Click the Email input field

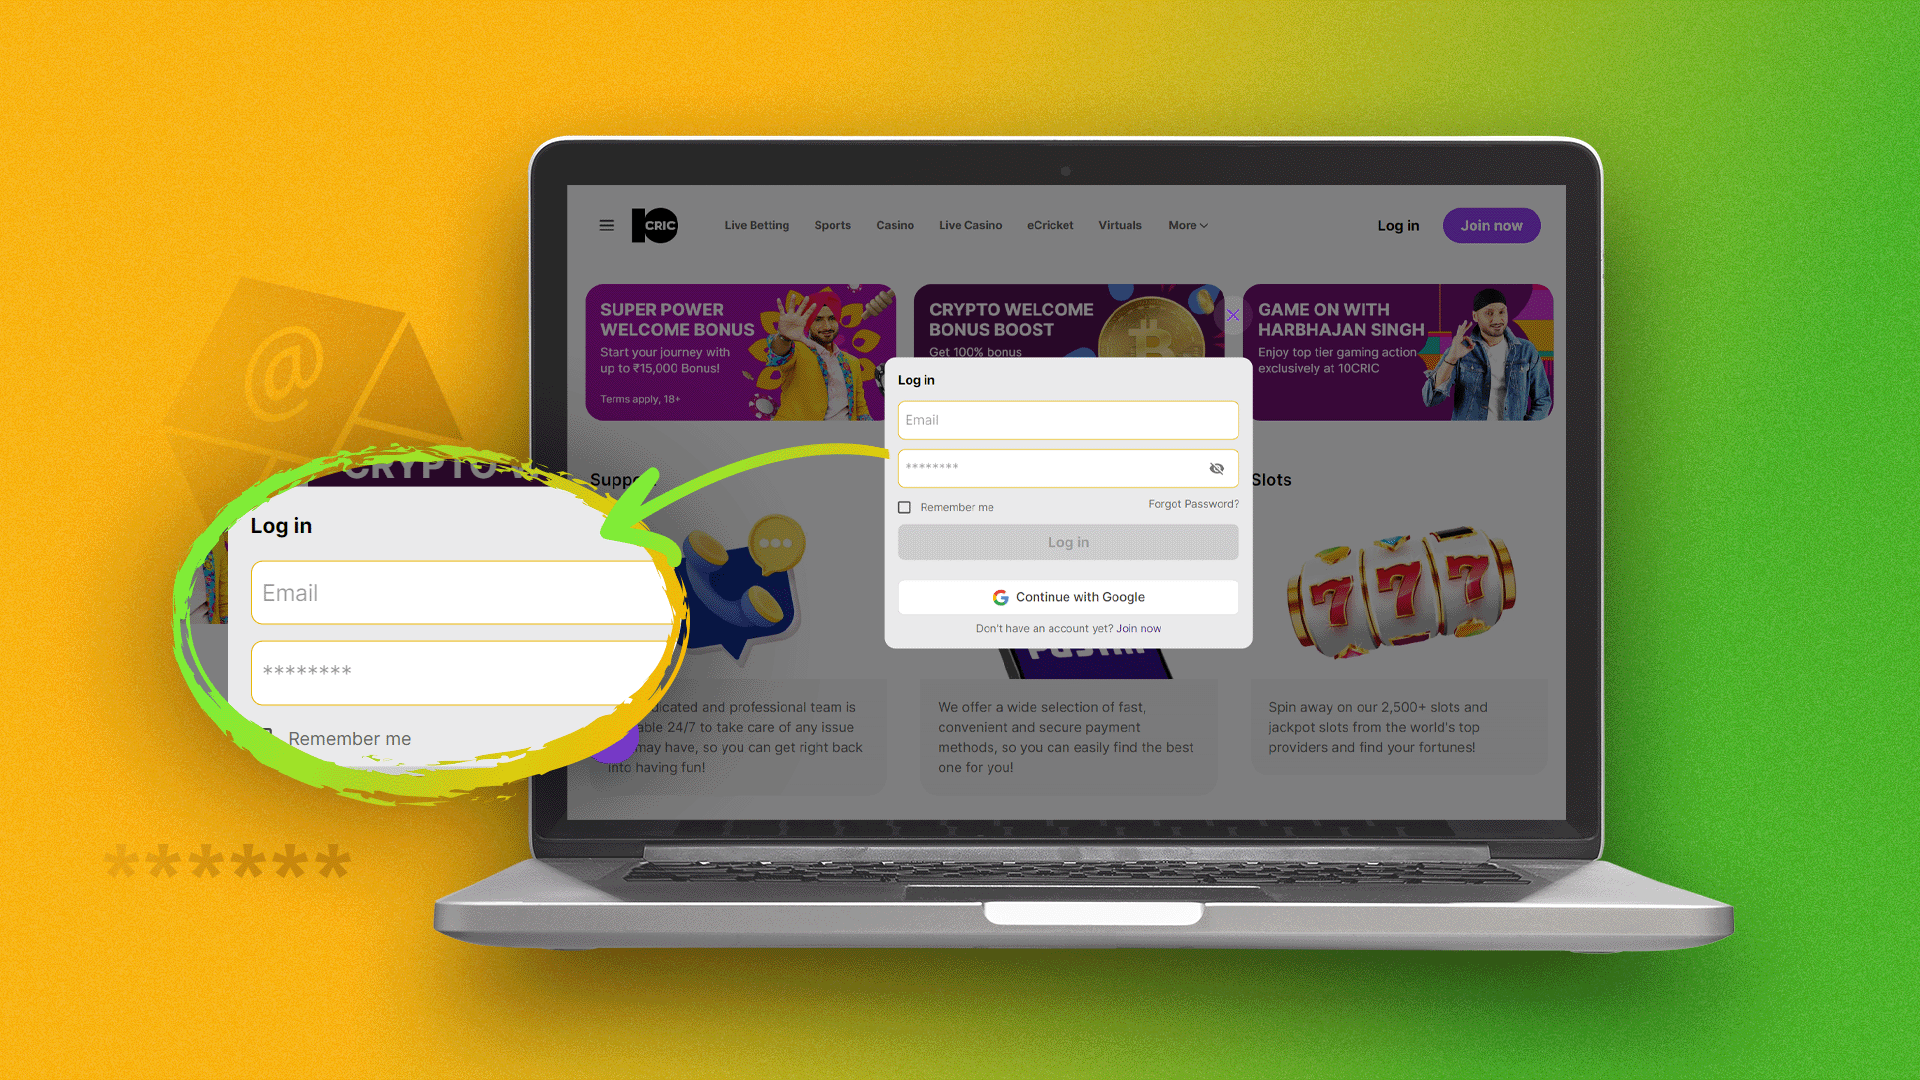tap(1068, 419)
